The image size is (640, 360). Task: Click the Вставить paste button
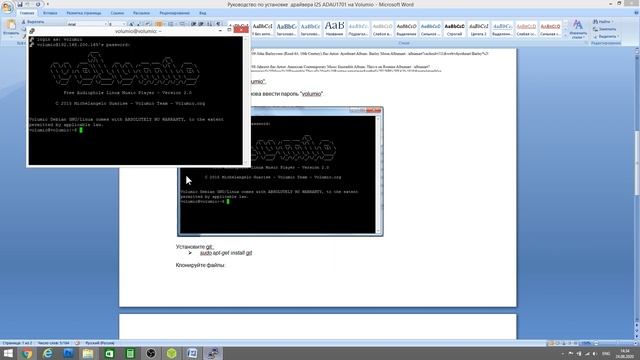[x=11, y=28]
